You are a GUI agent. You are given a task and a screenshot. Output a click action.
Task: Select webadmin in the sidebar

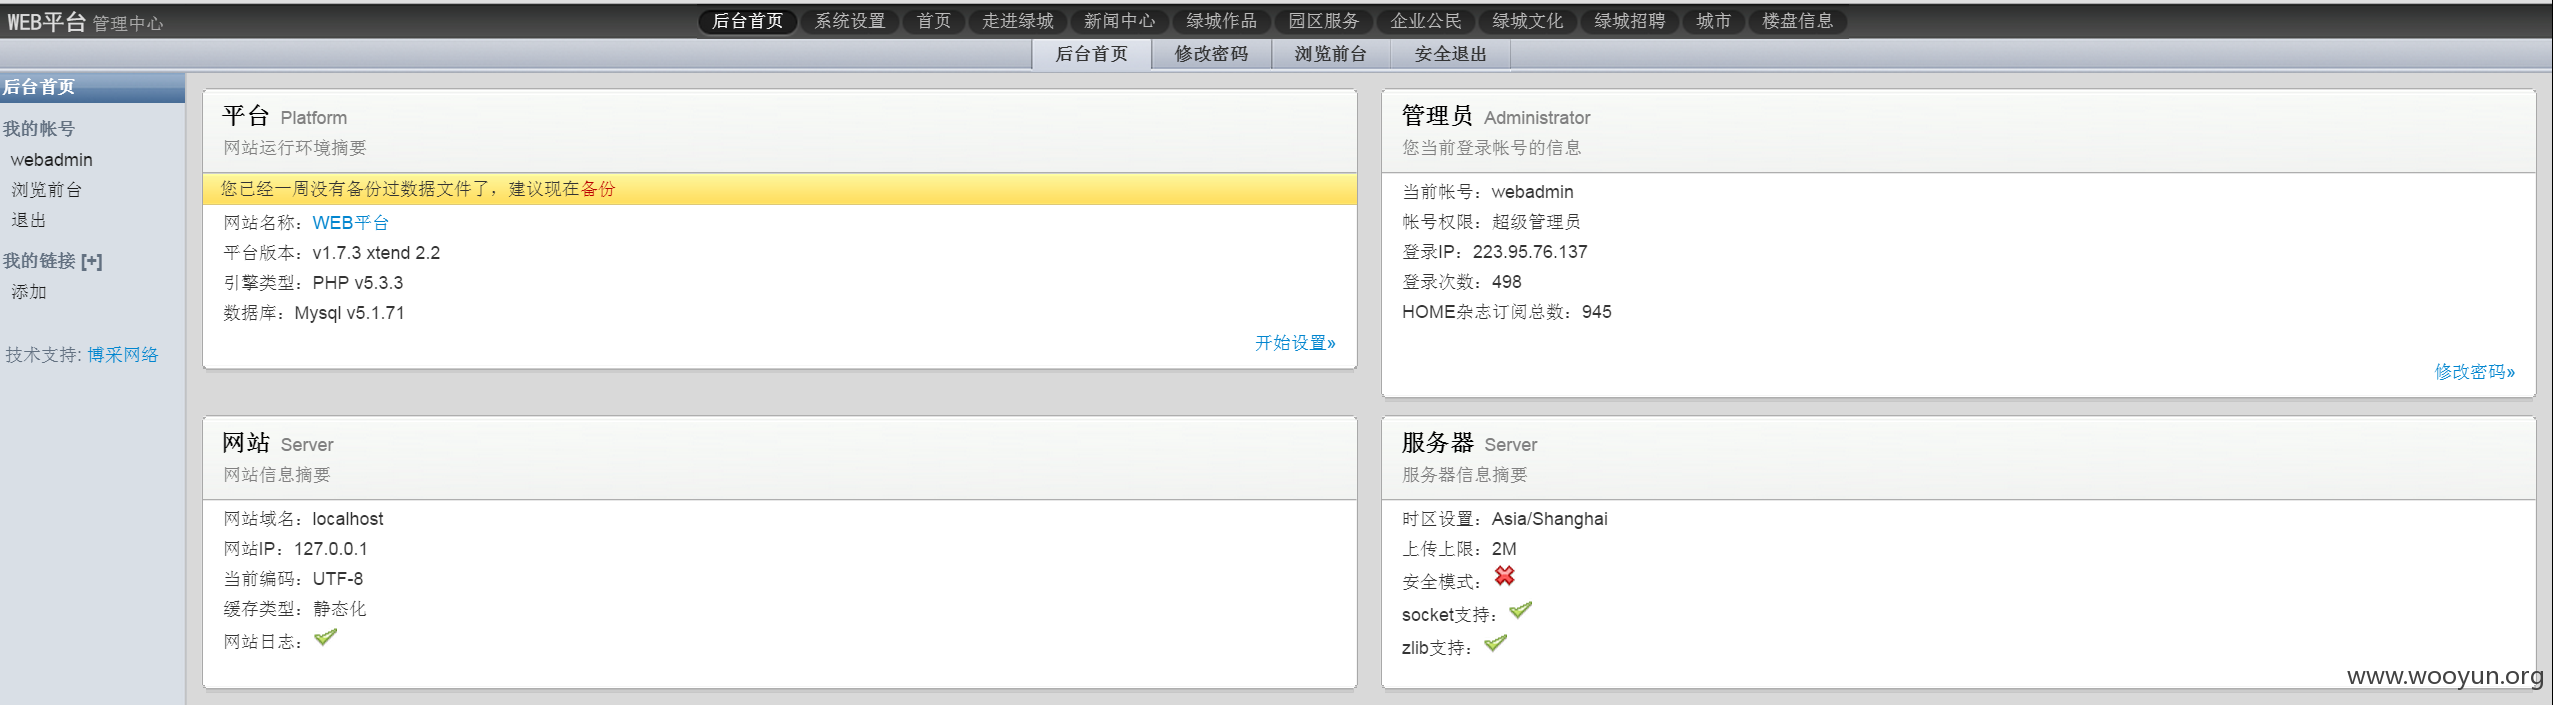[x=51, y=160]
